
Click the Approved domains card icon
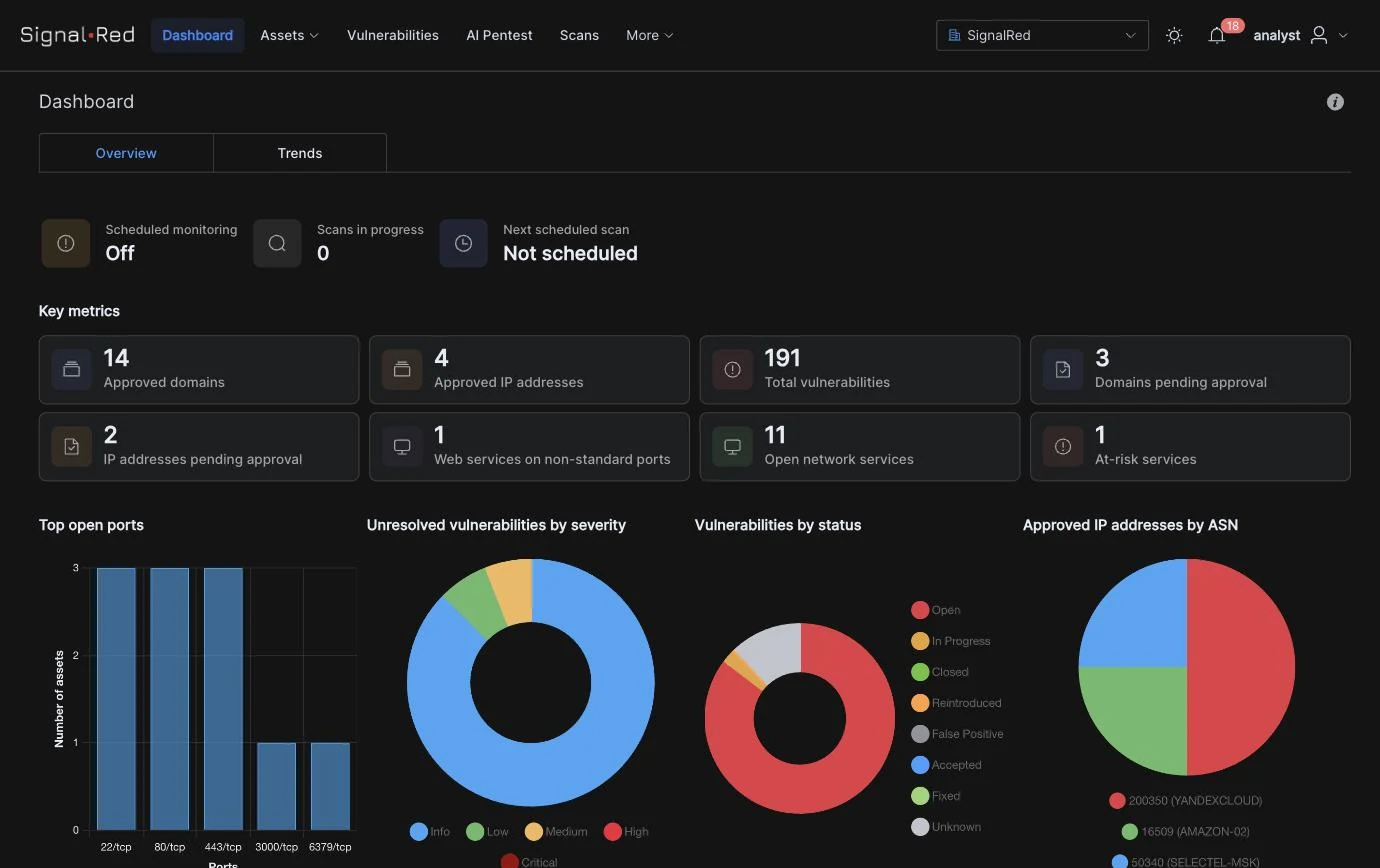tap(71, 369)
